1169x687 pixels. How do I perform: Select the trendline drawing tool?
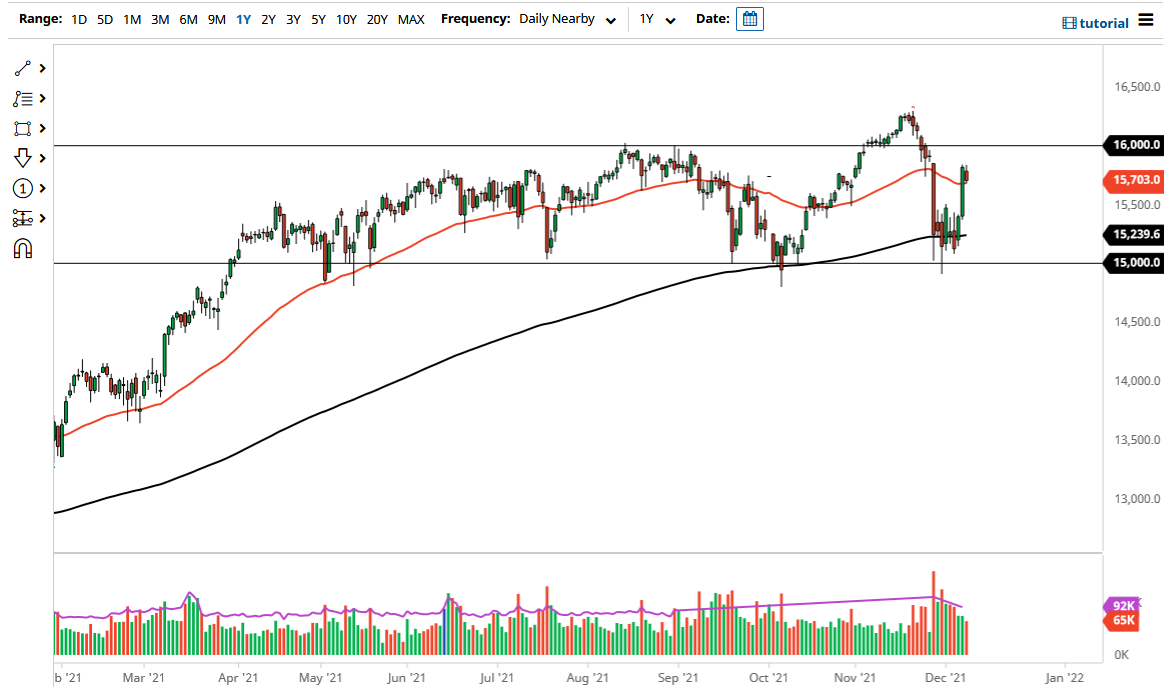pyautogui.click(x=20, y=68)
